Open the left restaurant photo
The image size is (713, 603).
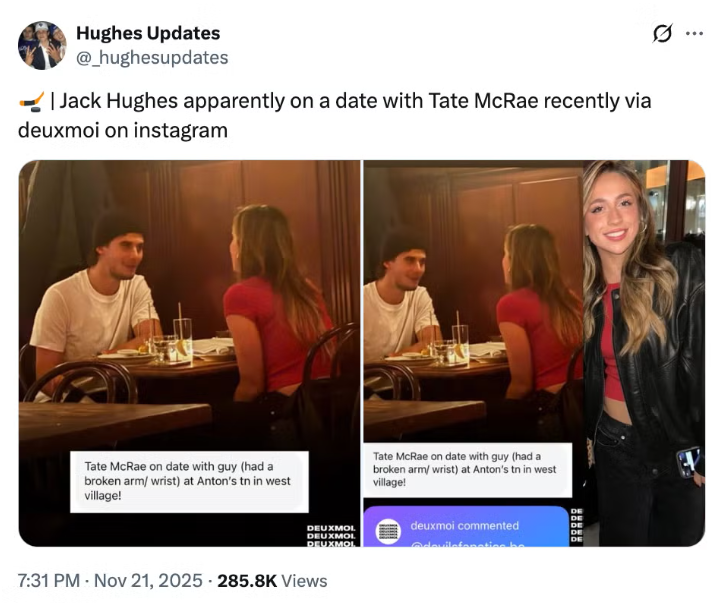(188, 300)
